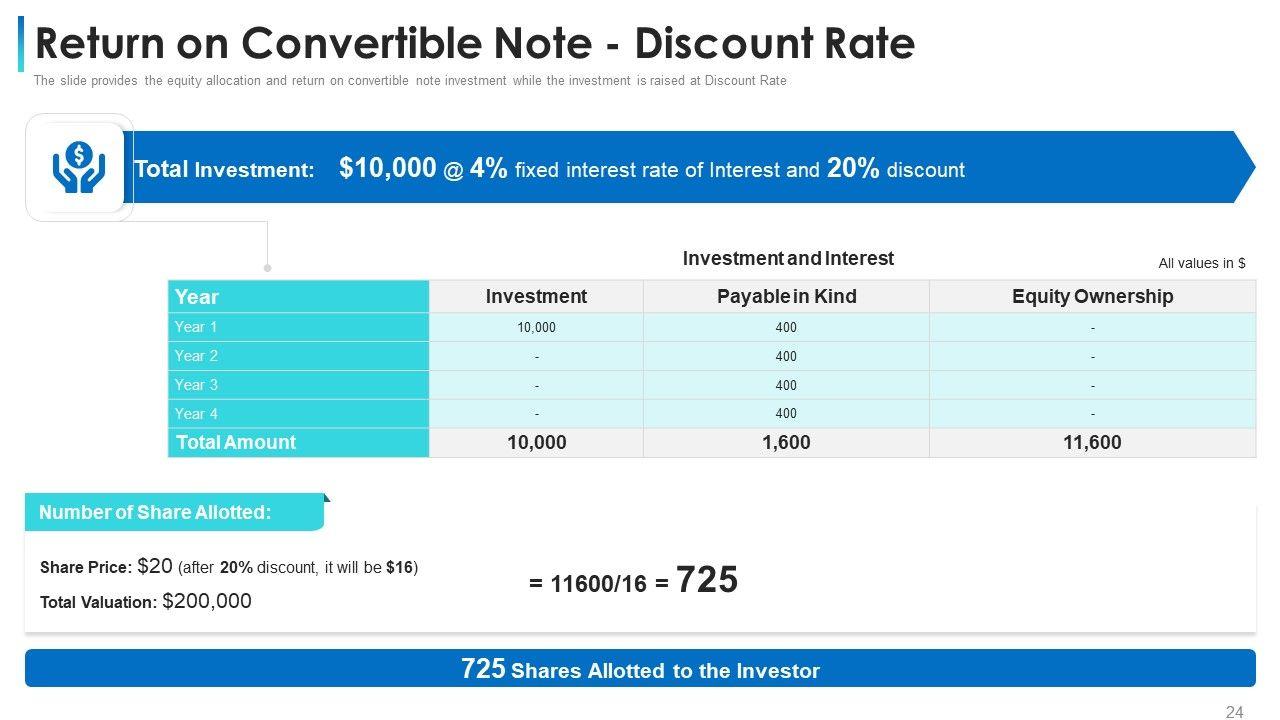Click the 11,600 equity ownership total cell
1280x720 pixels.
coord(1092,443)
